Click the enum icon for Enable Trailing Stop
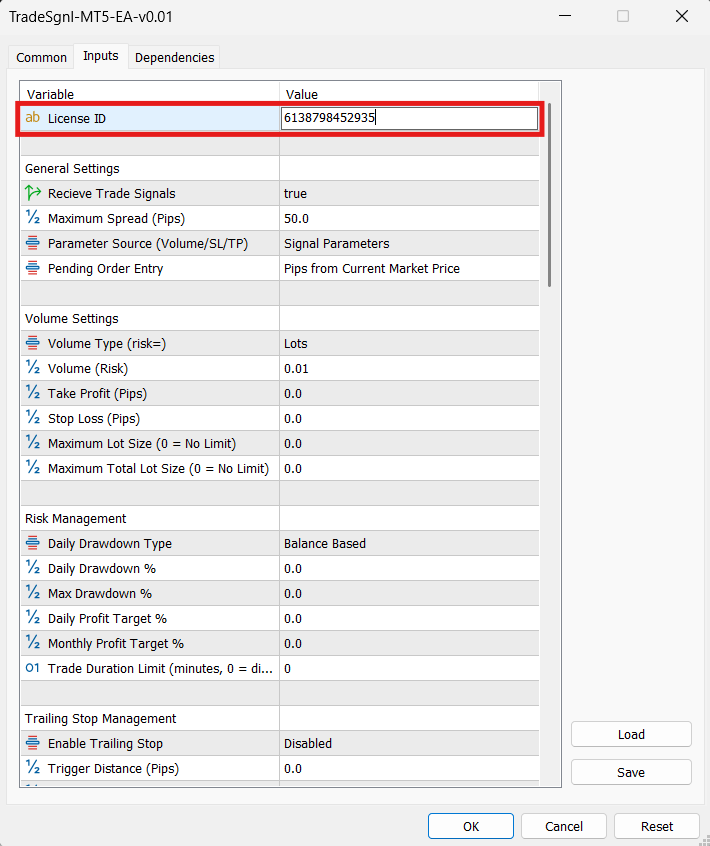 click(x=33, y=742)
